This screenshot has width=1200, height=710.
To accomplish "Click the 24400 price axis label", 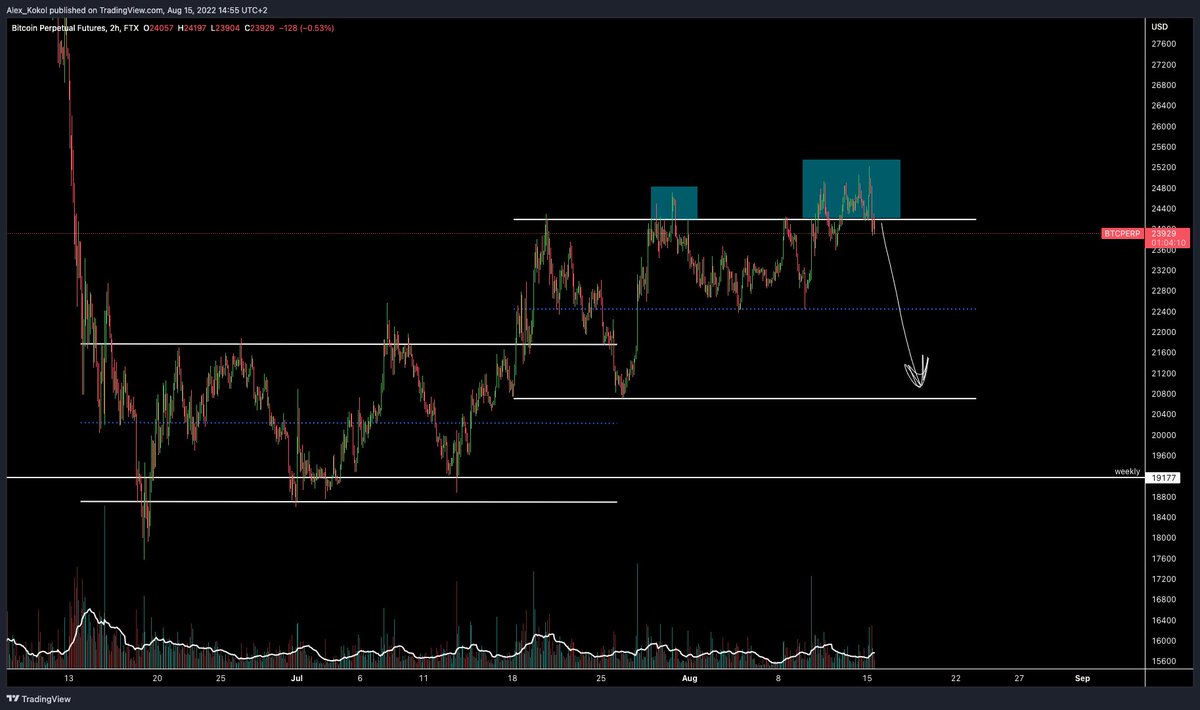I will point(1162,208).
